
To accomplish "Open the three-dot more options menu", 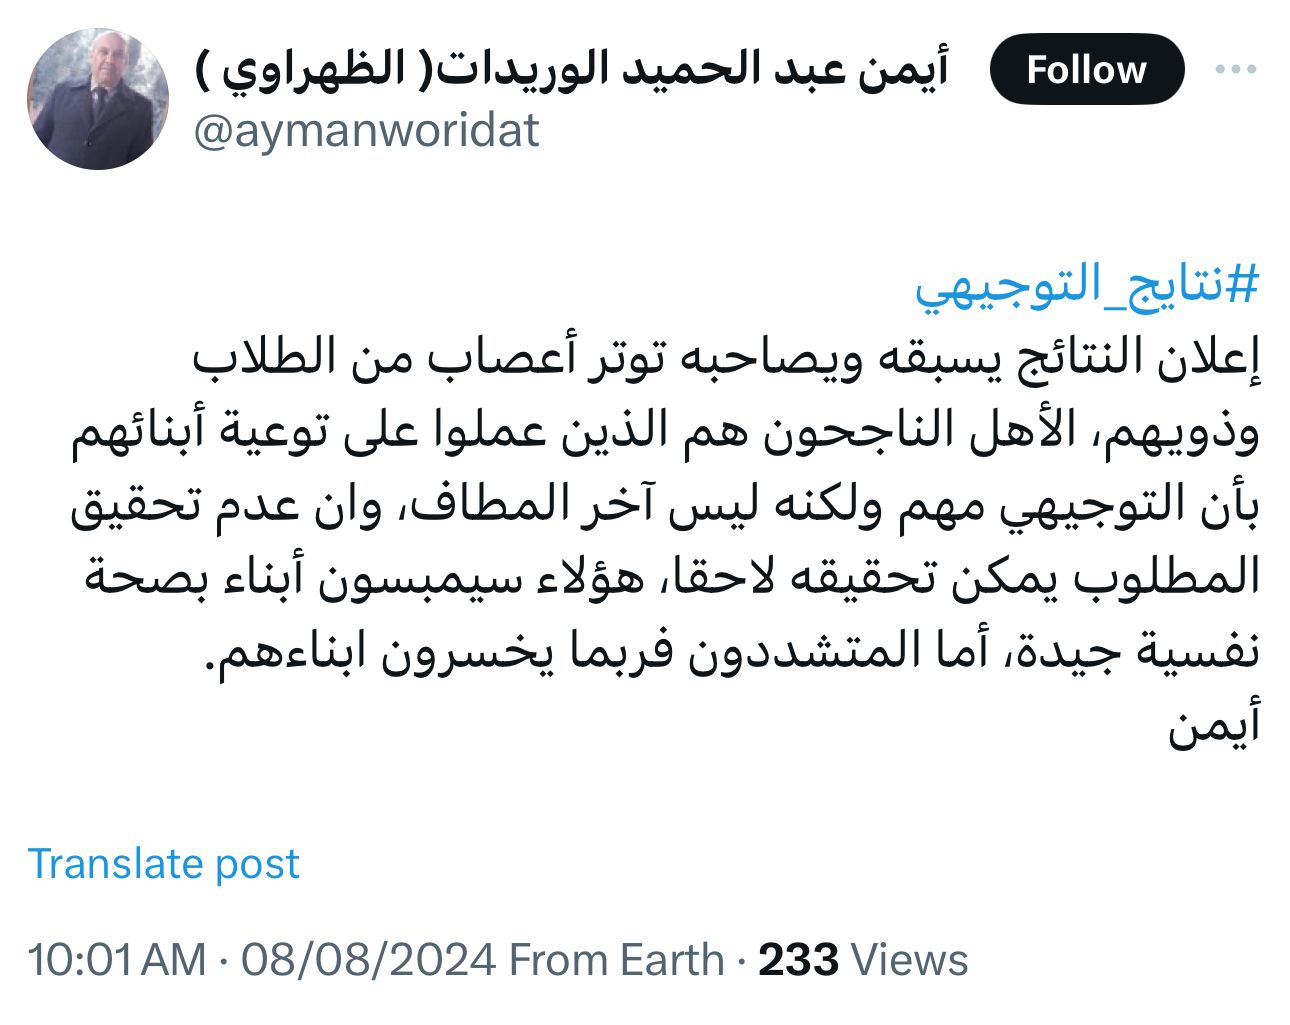I will coord(1234,70).
